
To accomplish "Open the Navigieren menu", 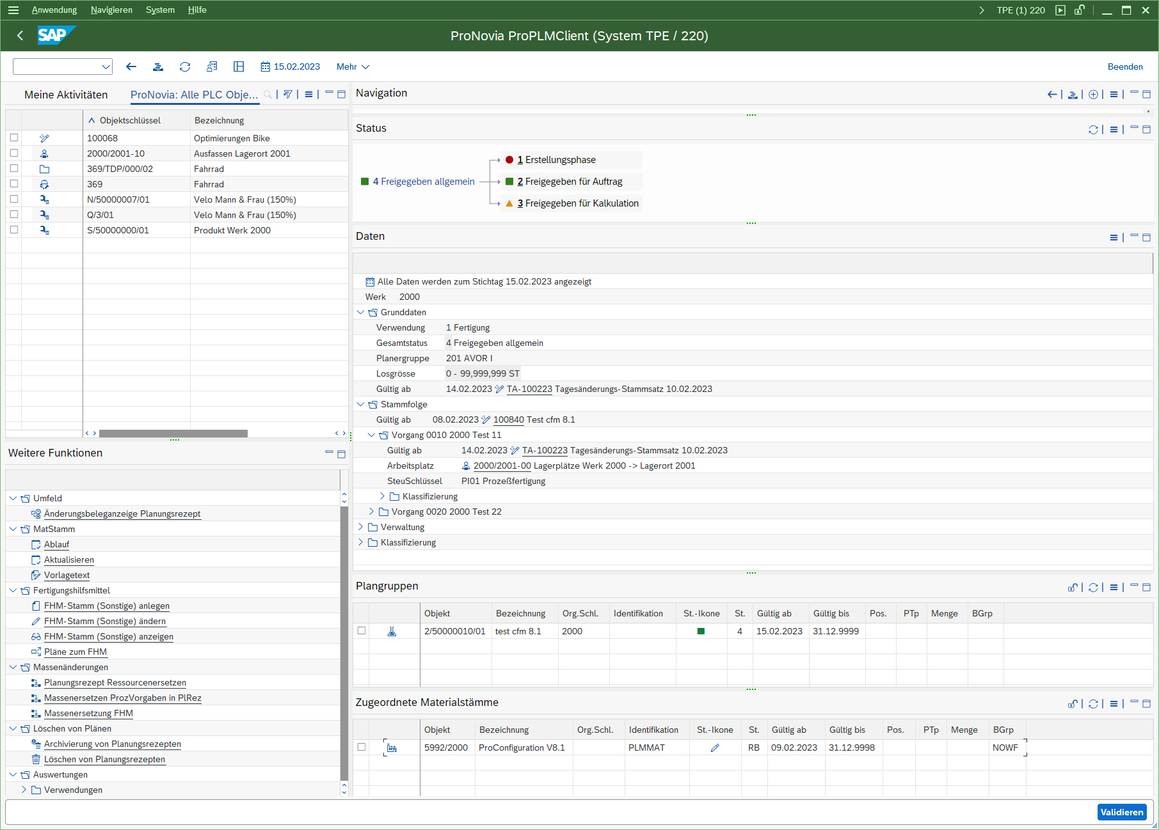I will point(112,10).
